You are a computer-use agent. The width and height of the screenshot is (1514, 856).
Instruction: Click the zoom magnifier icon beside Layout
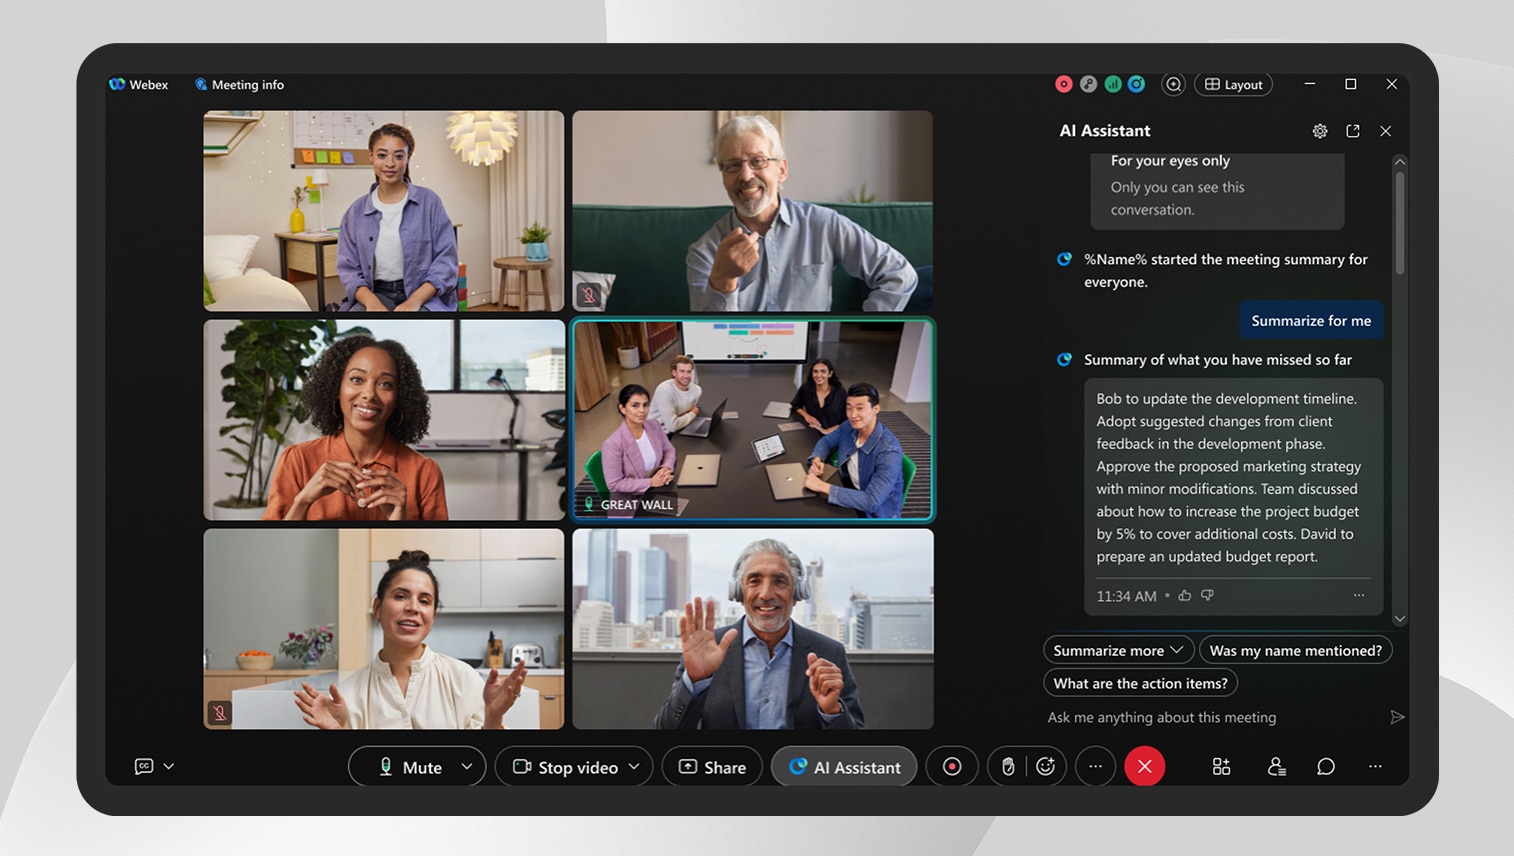(1173, 84)
